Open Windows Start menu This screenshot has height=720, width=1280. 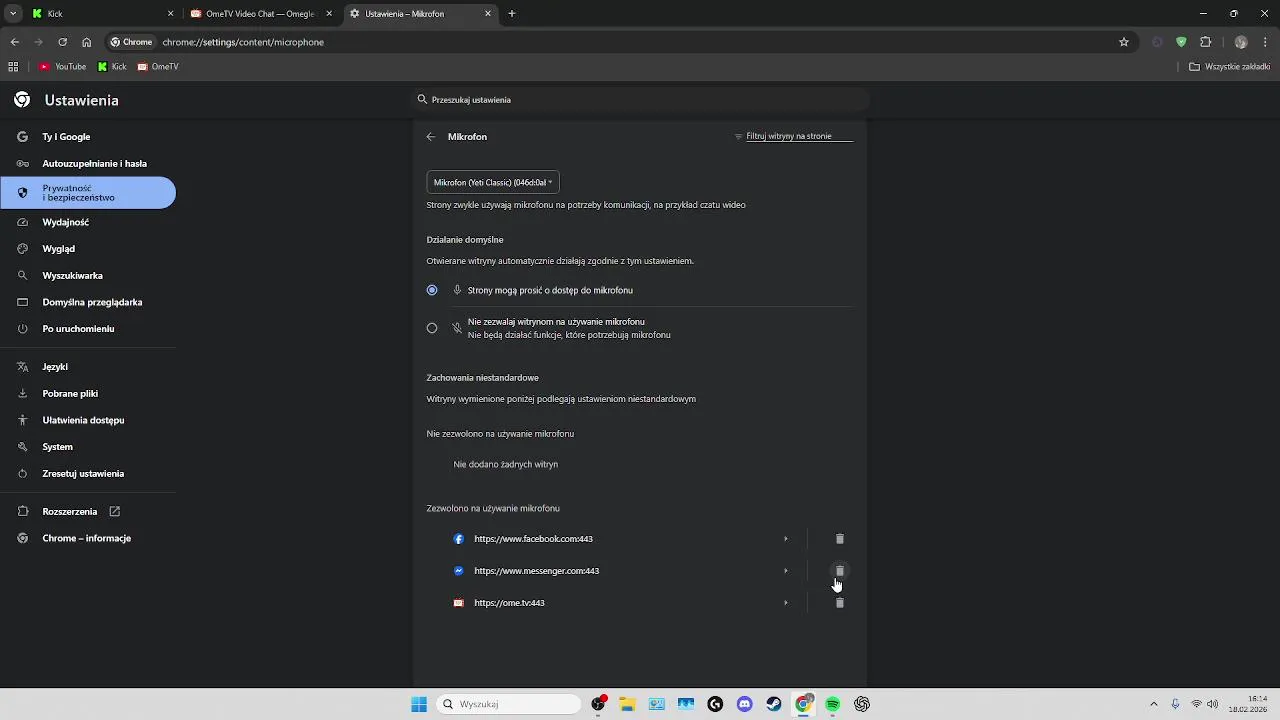419,704
